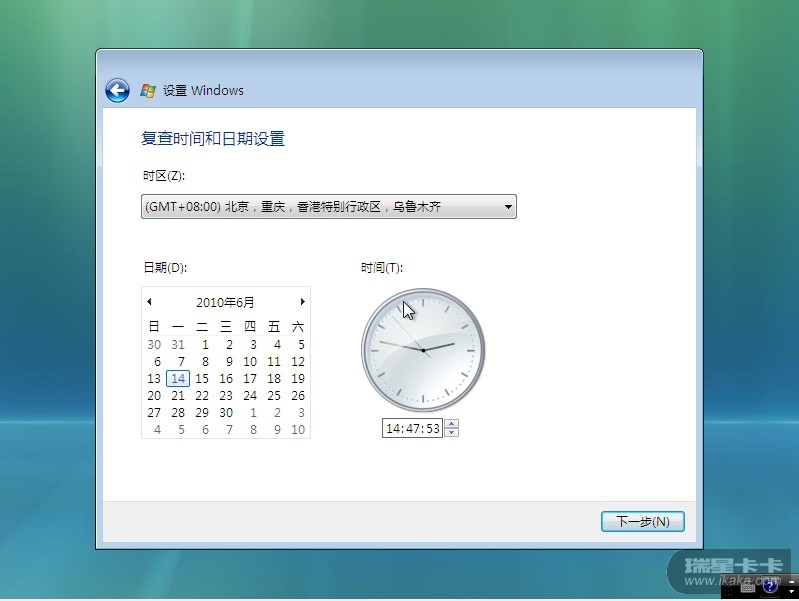Select date 22 in the calendar
This screenshot has width=799, height=601.
[202, 396]
